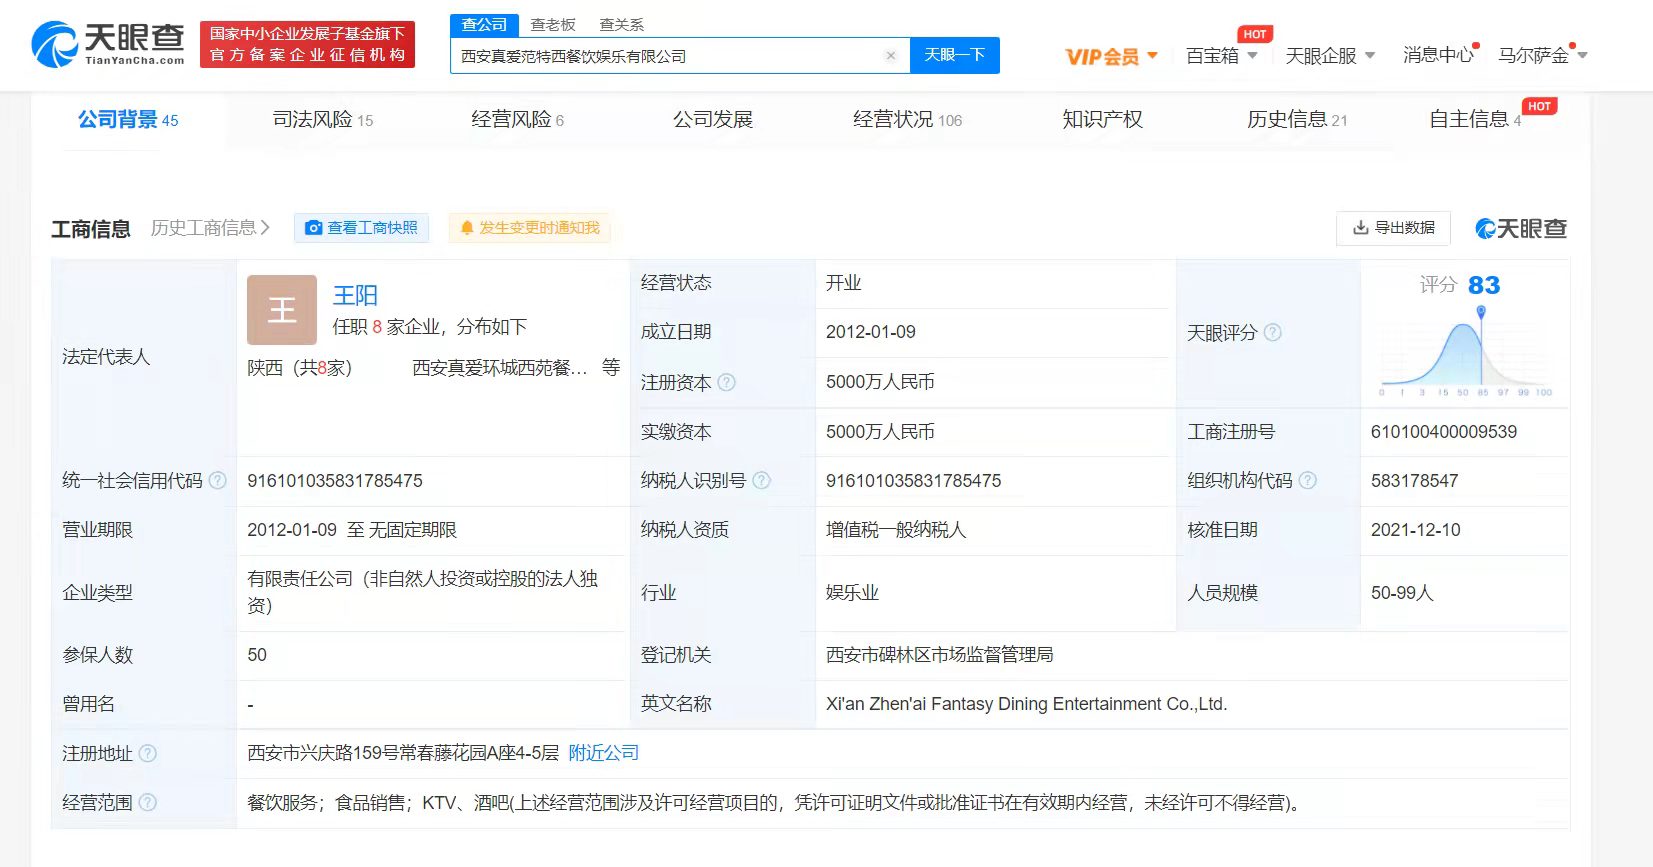The image size is (1653, 867).
Task: Switch to the 司法风险 tab
Action: pyautogui.click(x=322, y=120)
